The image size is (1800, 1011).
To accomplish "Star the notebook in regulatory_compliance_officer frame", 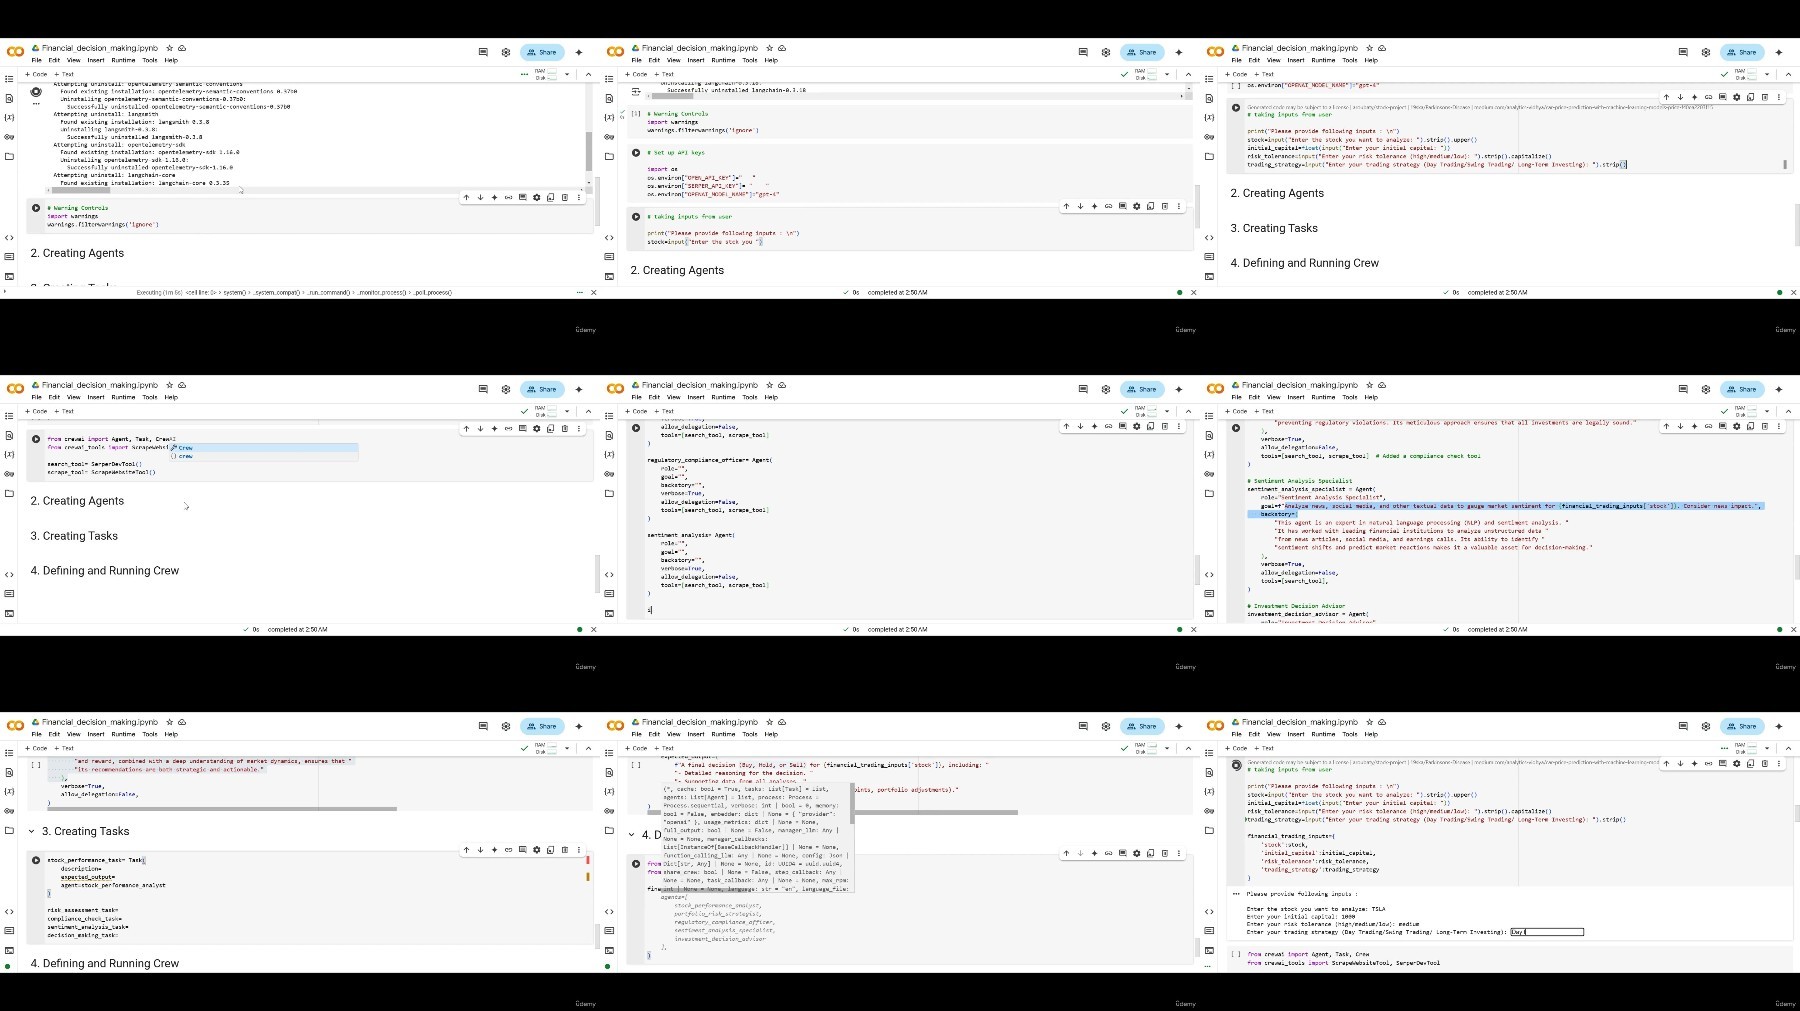I will 769,385.
